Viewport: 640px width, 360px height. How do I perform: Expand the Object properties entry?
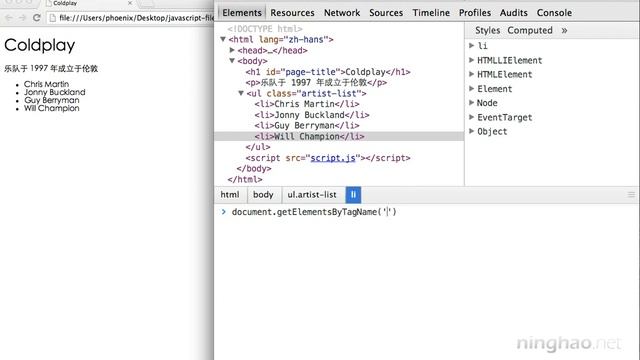pos(471,131)
